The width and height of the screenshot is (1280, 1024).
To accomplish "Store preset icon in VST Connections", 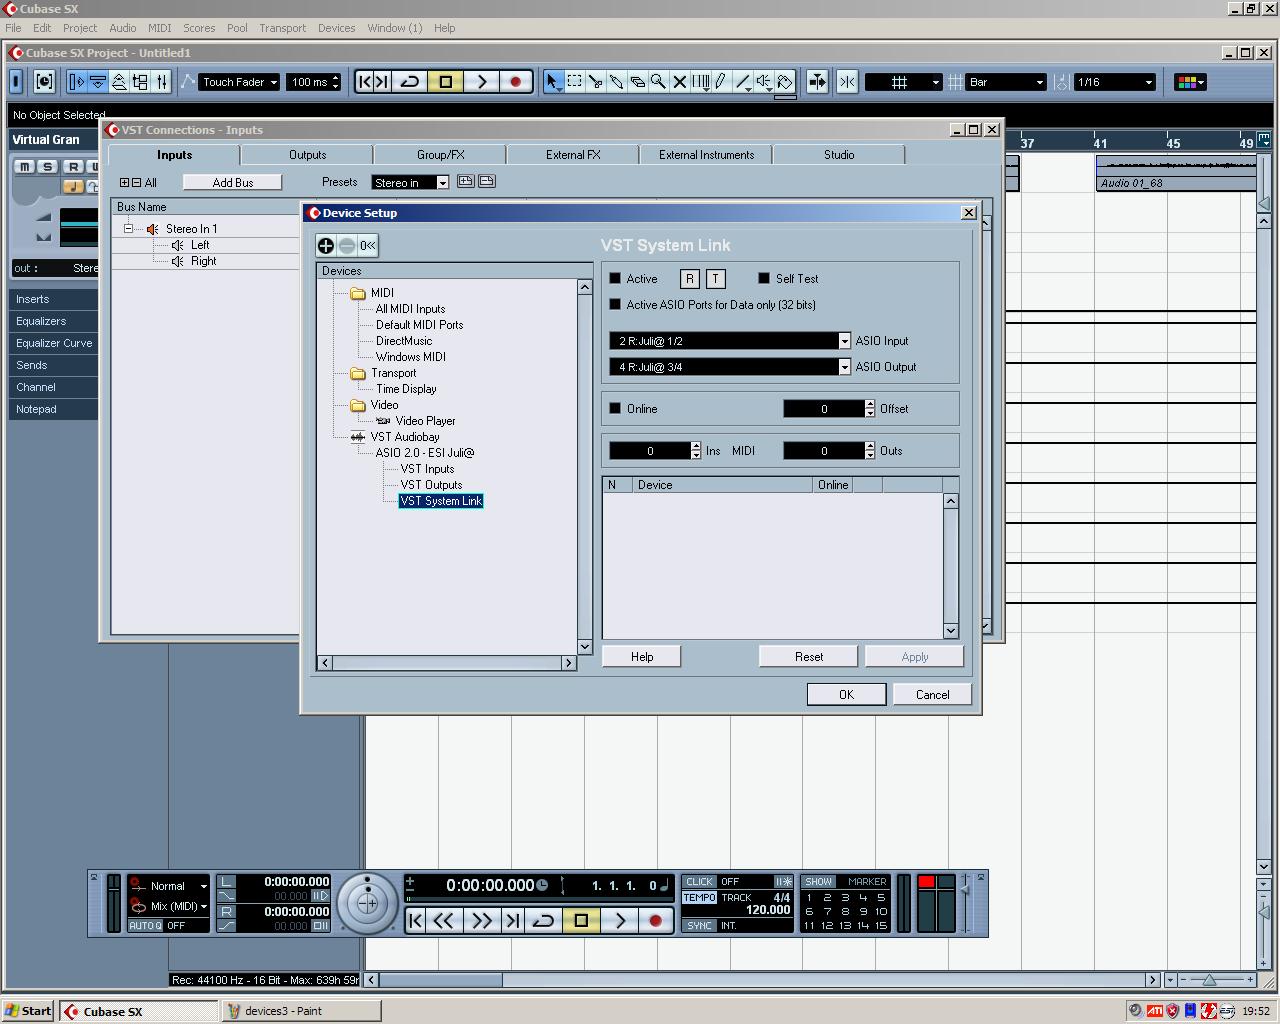I will coord(465,181).
